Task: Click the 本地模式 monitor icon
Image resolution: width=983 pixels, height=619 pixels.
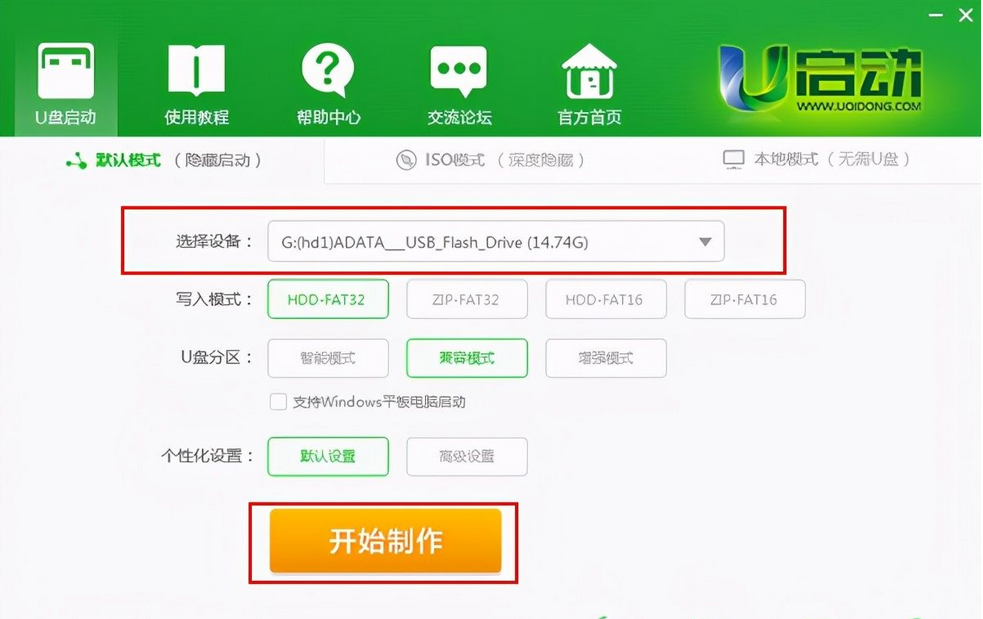Action: pyautogui.click(x=733, y=159)
